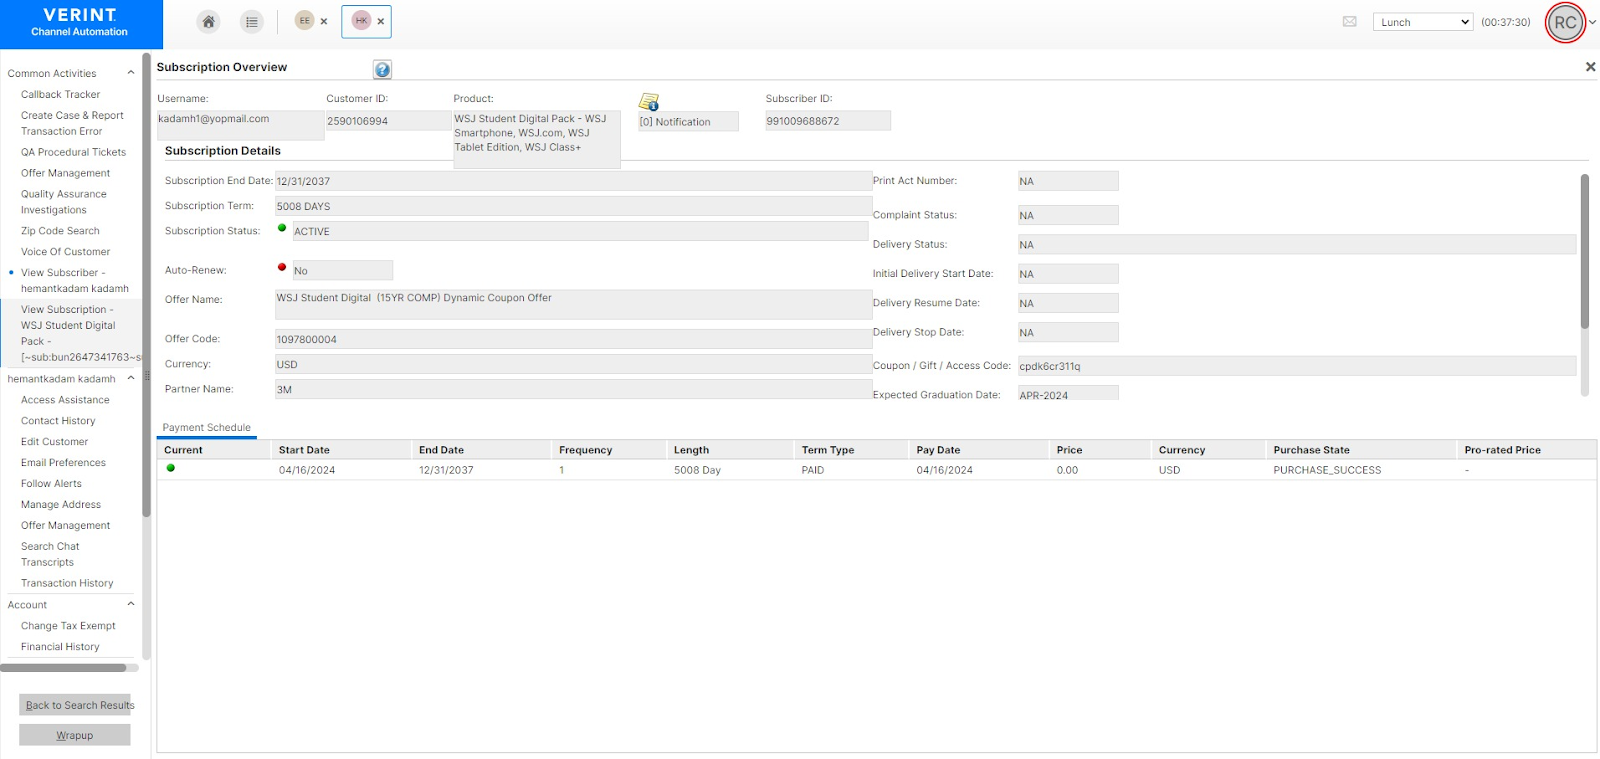Click the Pay Date column header
The height and width of the screenshot is (759, 1600).
tap(978, 450)
